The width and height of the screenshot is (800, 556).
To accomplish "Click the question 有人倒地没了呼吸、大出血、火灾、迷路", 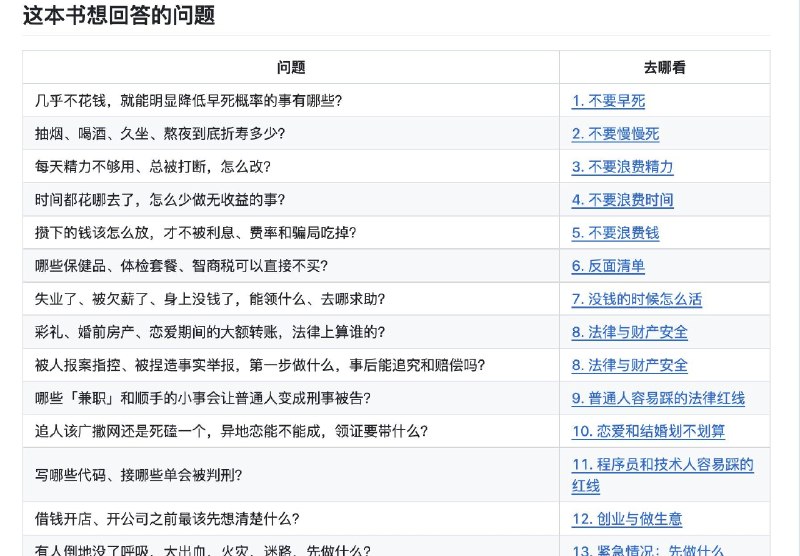I will [203, 550].
